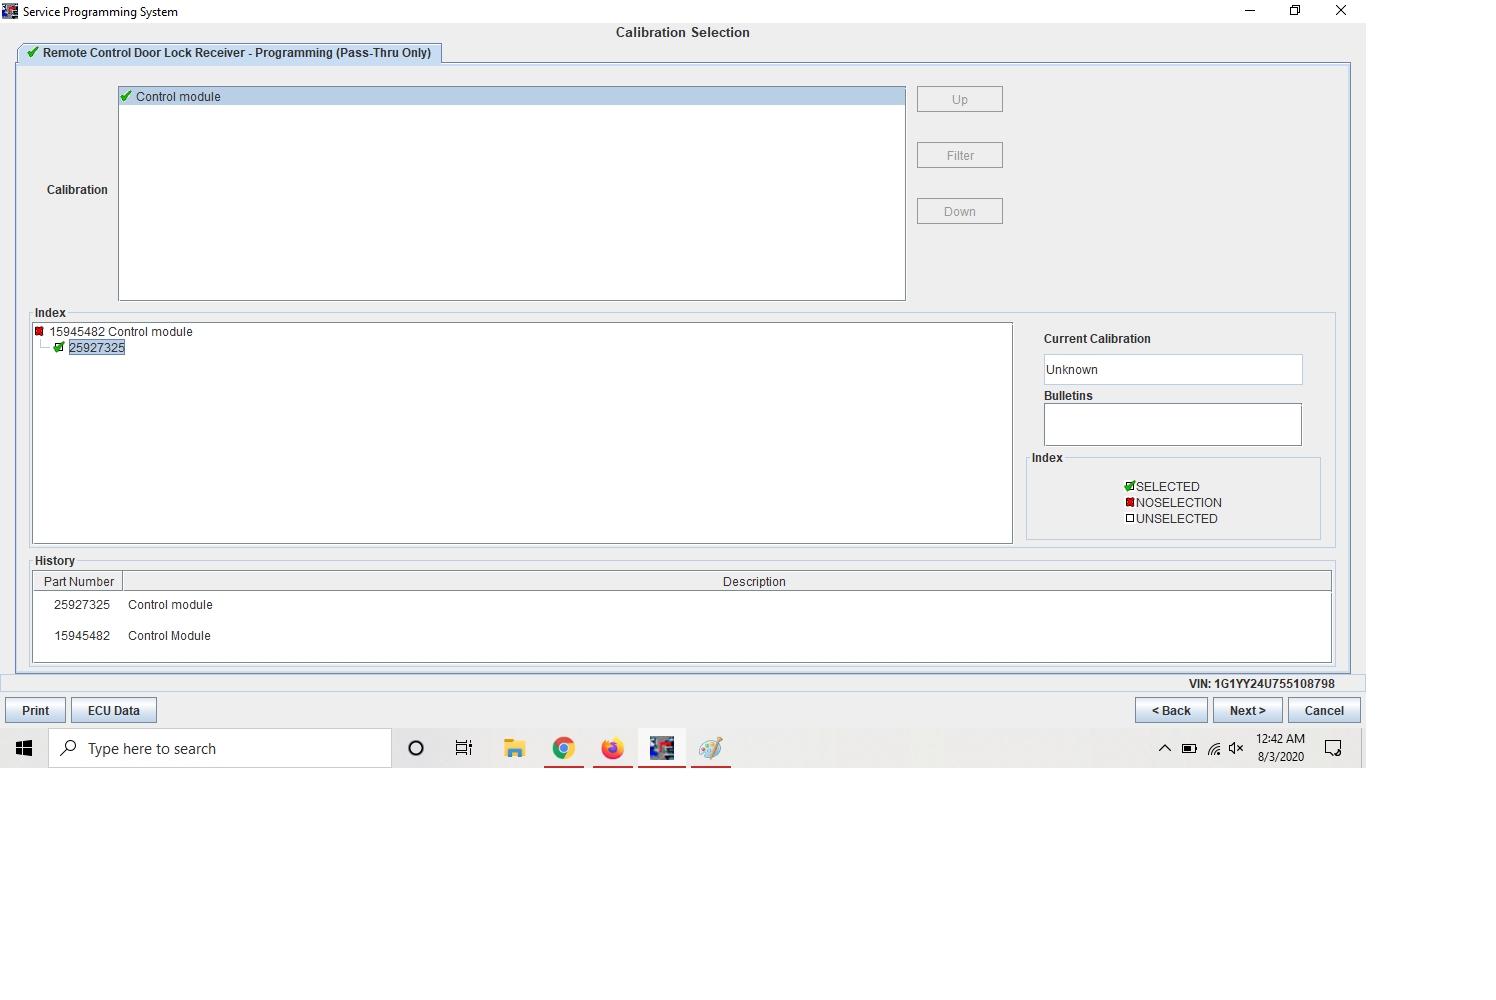
Task: Open Chrome from the taskbar
Action: pyautogui.click(x=564, y=748)
